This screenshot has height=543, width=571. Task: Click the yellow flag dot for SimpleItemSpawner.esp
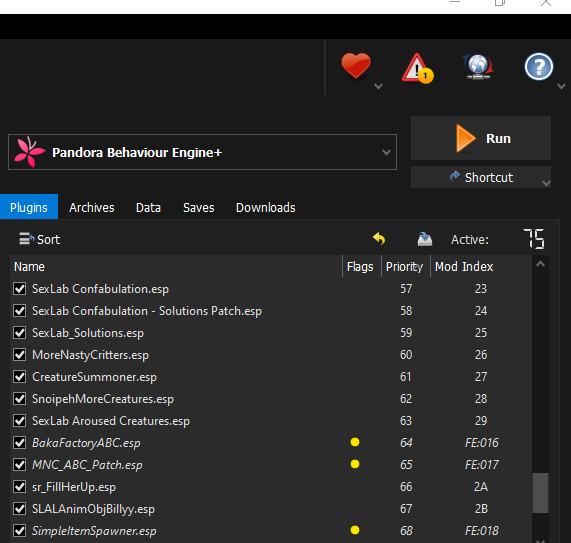(x=355, y=530)
